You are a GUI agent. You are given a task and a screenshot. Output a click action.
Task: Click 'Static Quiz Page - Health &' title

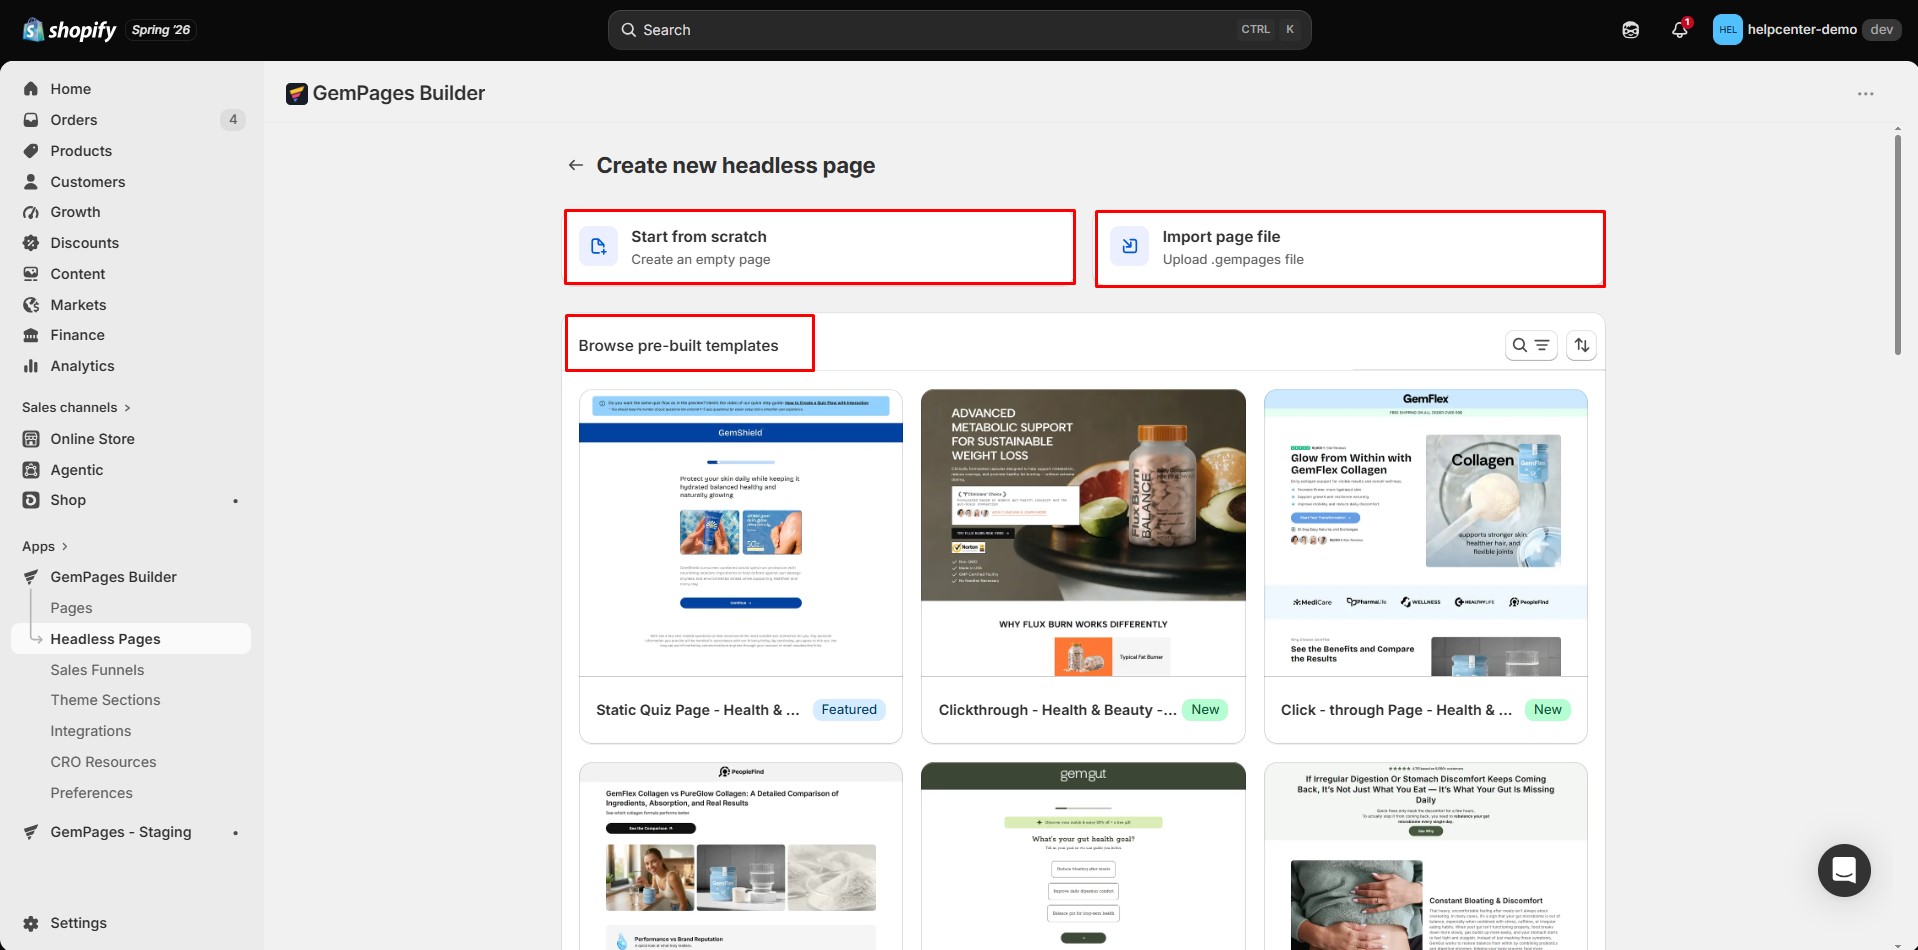[698, 710]
